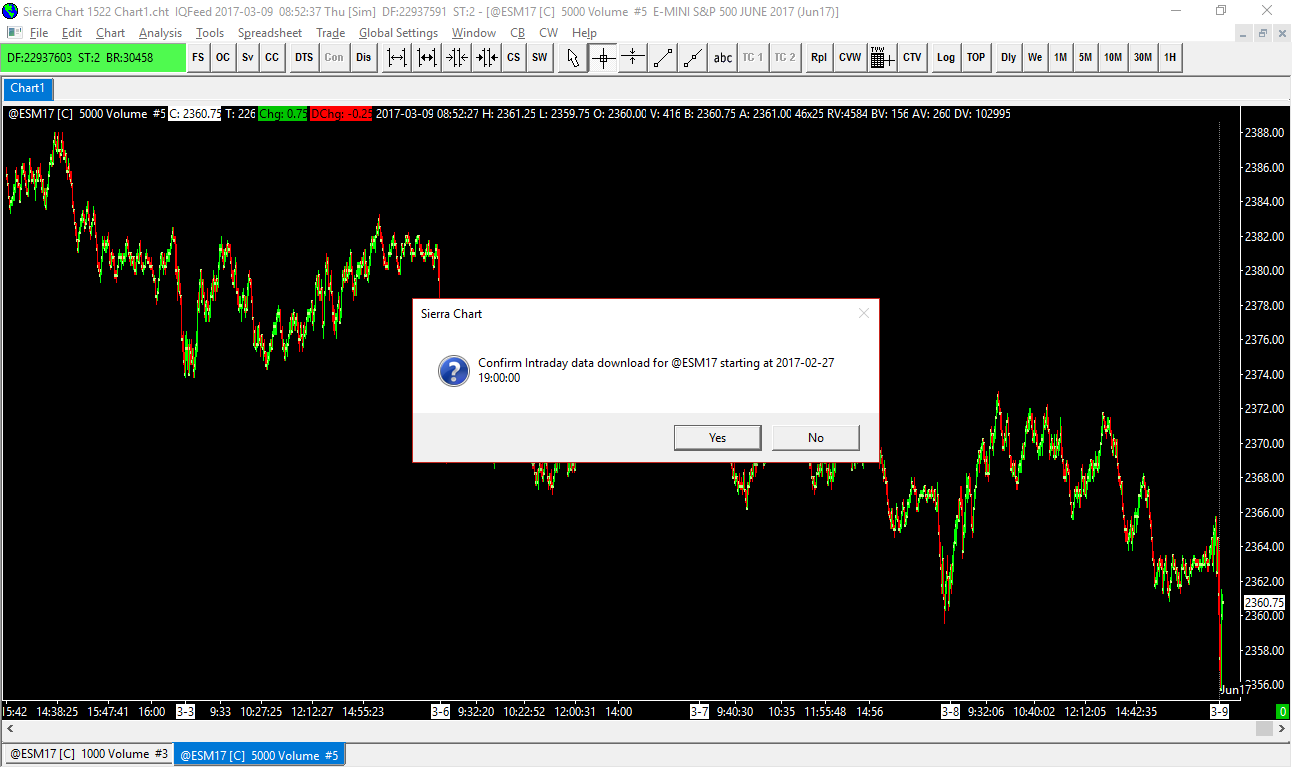Click the Dis disconnect toolbar button
Viewport: 1292px width, 768px height.
click(x=363, y=58)
